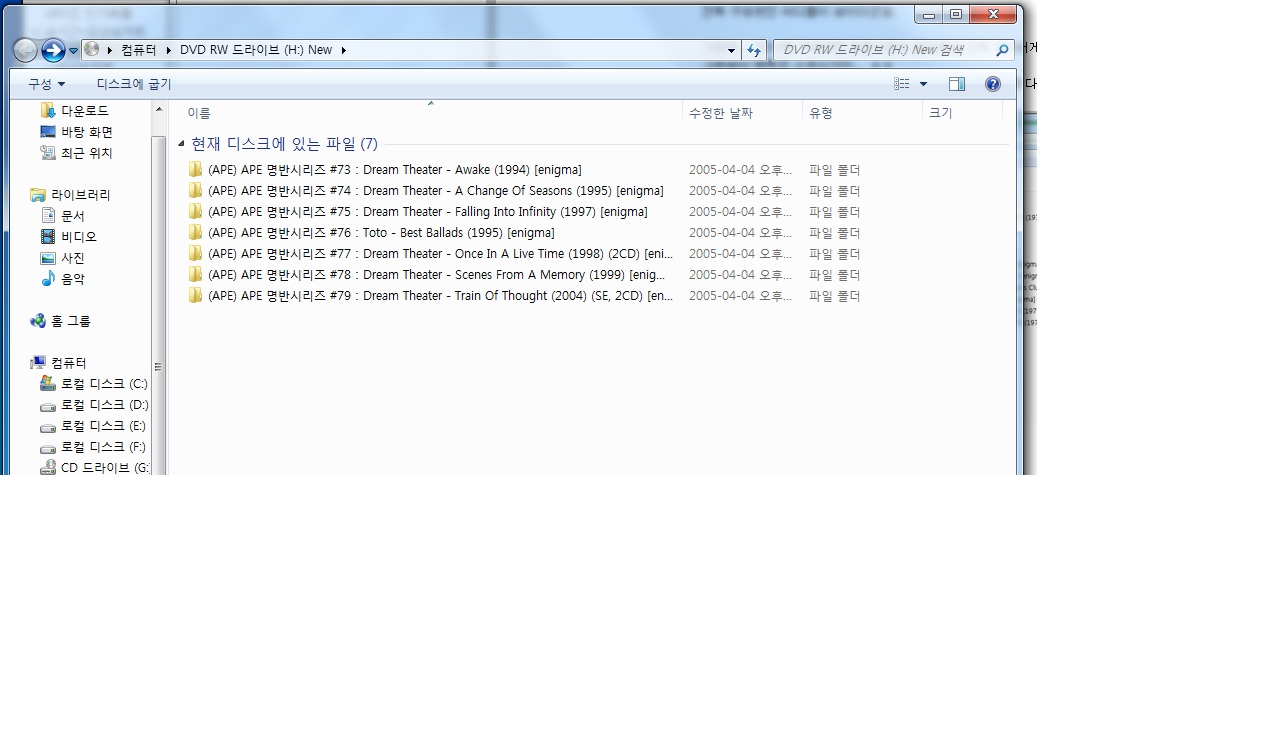This screenshot has width=1284, height=740.
Task: Expand arrow after 컴퓨터 breadcrumb
Action: [168, 50]
